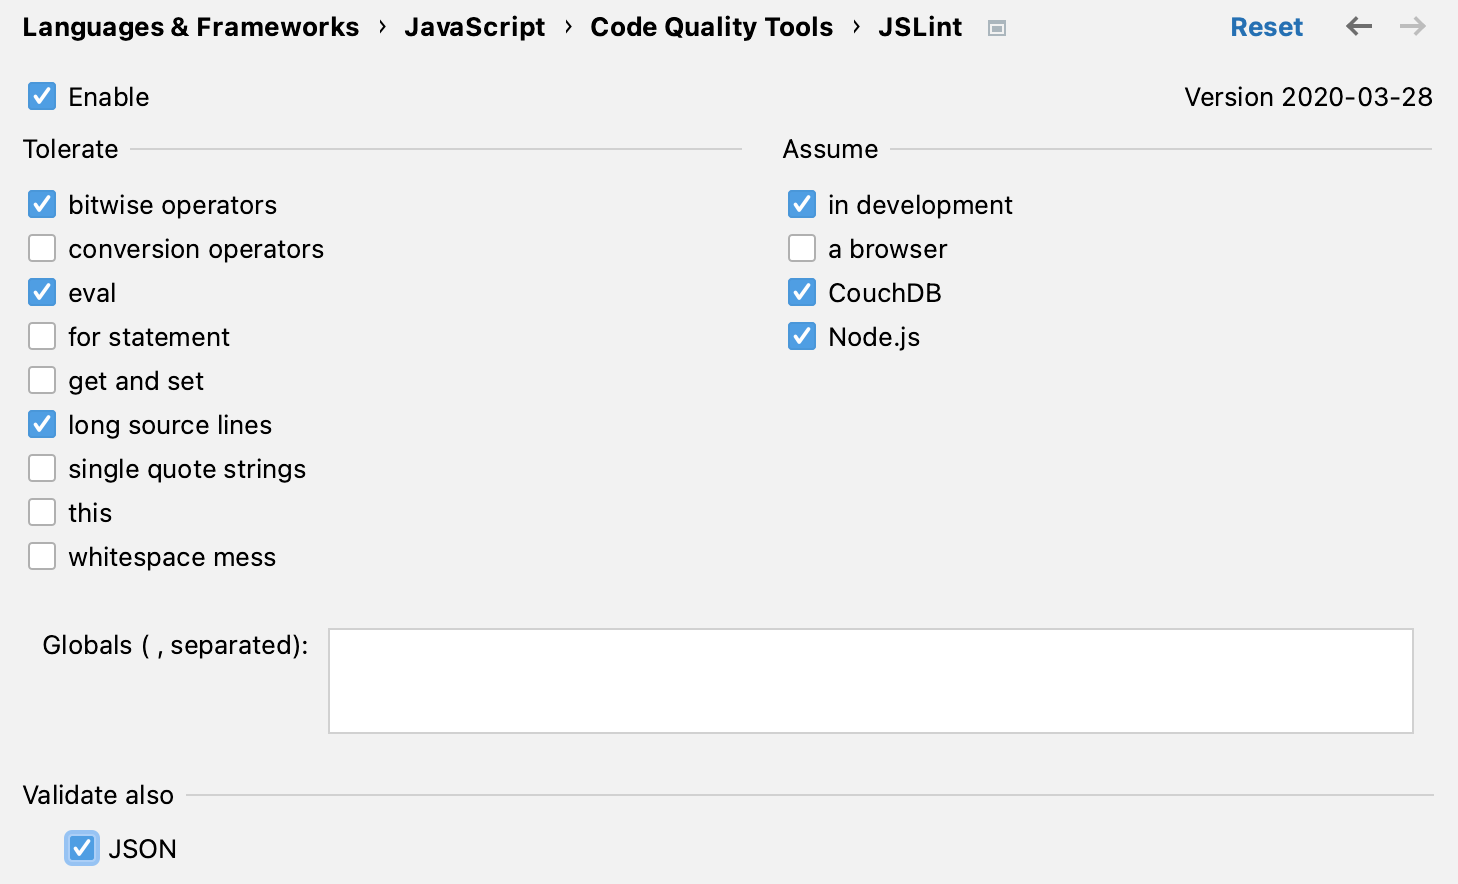This screenshot has width=1458, height=884.
Task: Go to Code Quality Tools breadcrumb
Action: (x=711, y=27)
